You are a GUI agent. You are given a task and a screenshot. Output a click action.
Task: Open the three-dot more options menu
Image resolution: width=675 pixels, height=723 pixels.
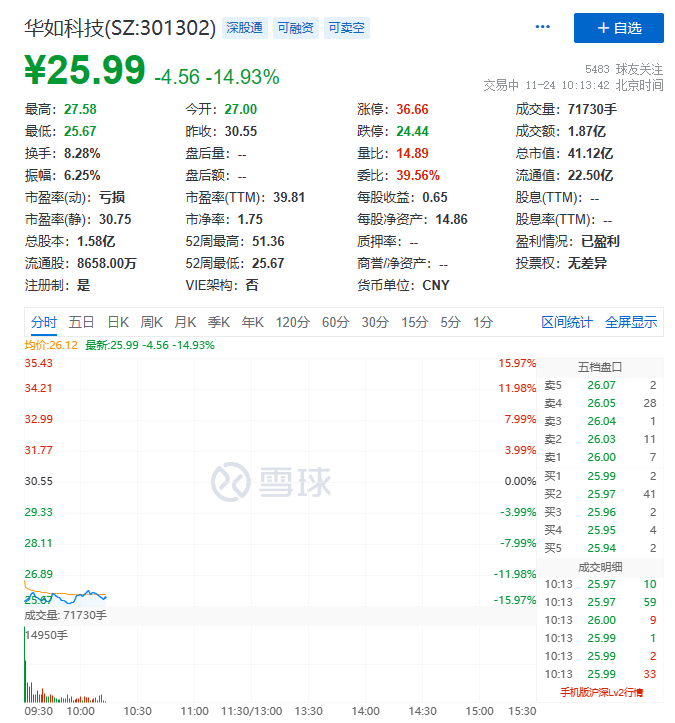click(542, 27)
